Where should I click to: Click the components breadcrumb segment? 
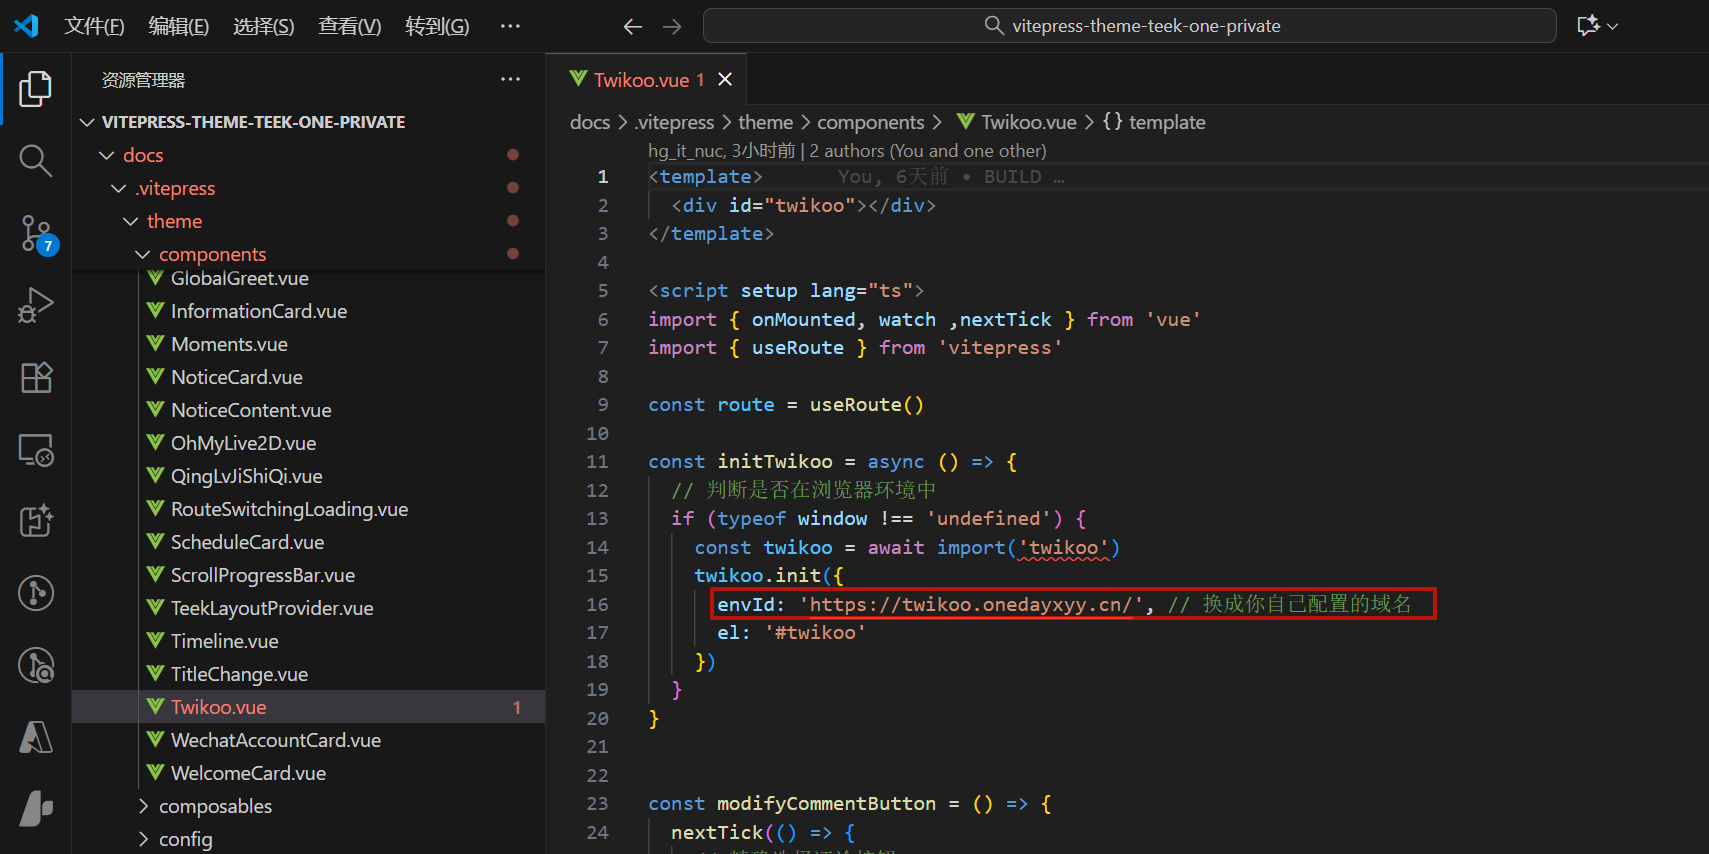[870, 122]
